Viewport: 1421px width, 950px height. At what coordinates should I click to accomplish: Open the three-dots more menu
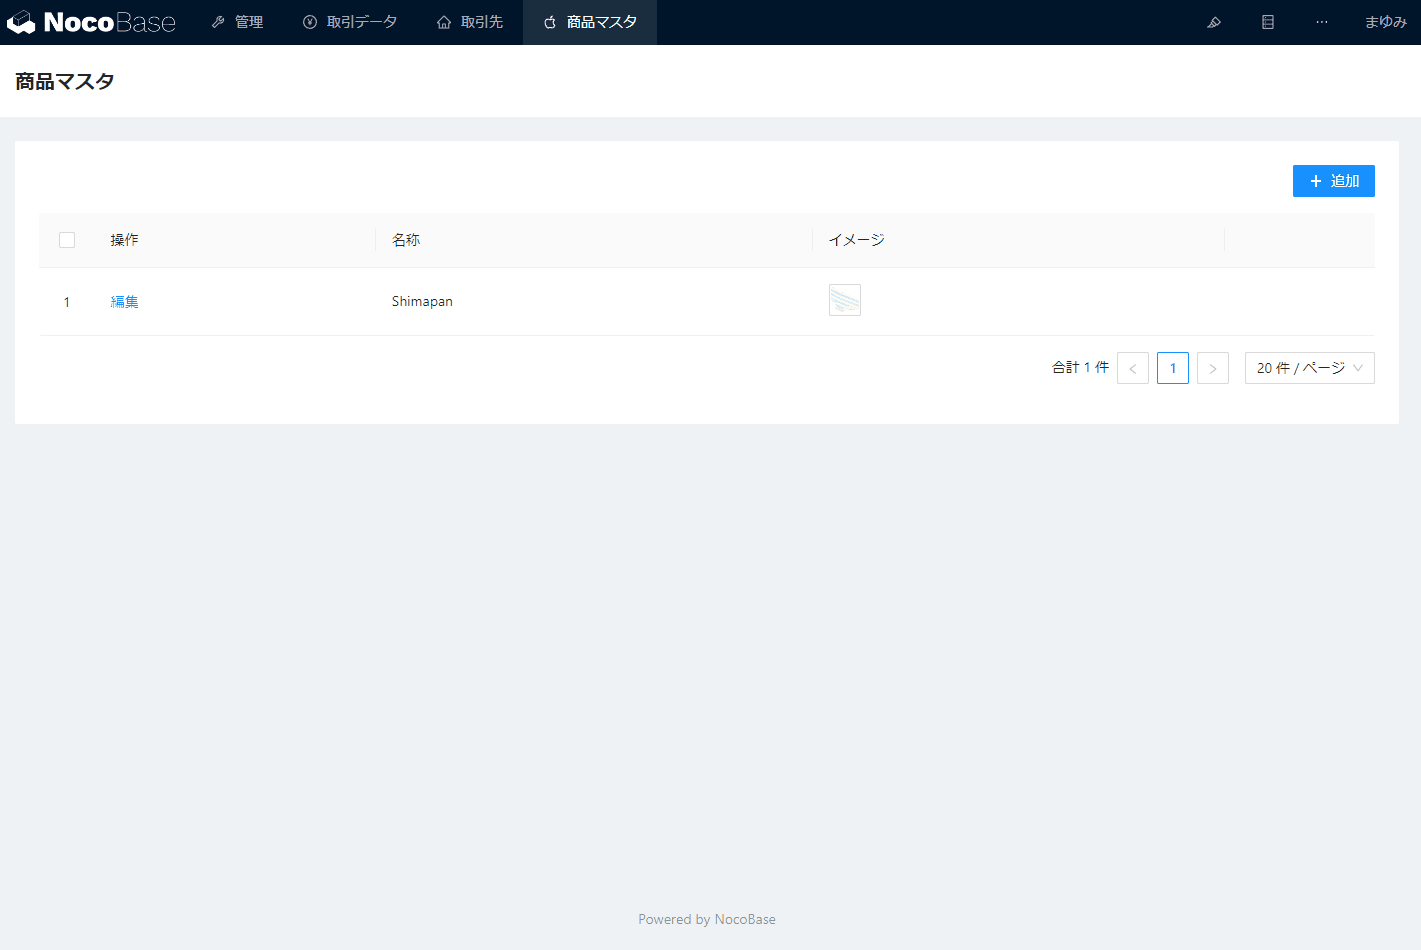pyautogui.click(x=1322, y=22)
